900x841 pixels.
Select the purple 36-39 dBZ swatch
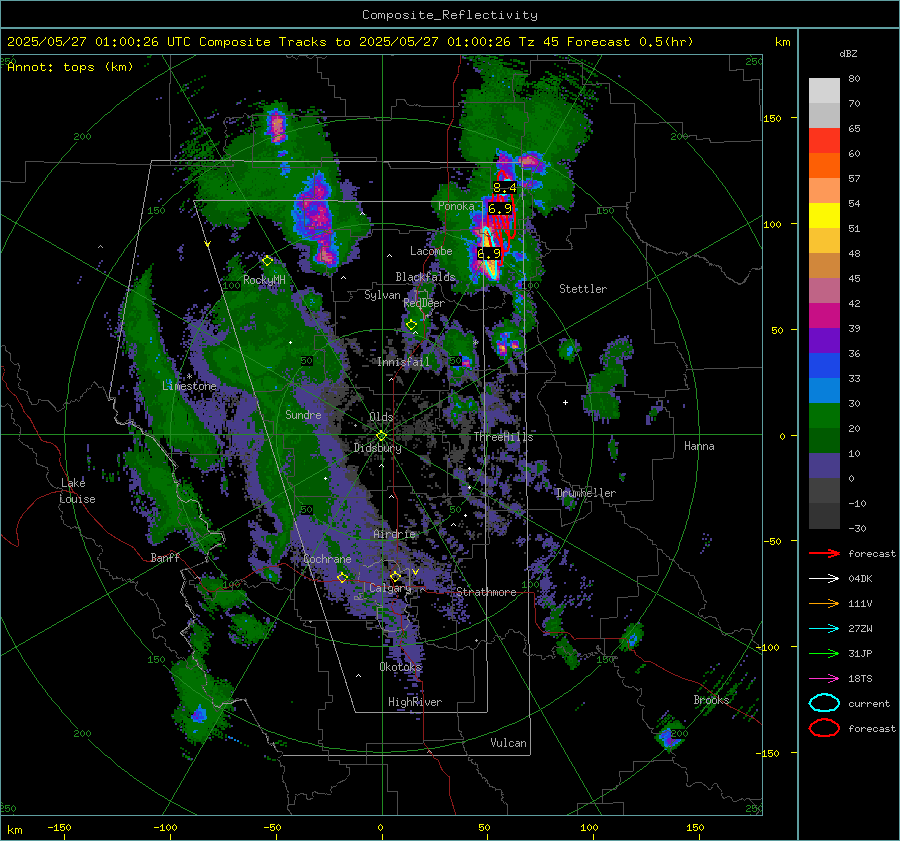824,341
